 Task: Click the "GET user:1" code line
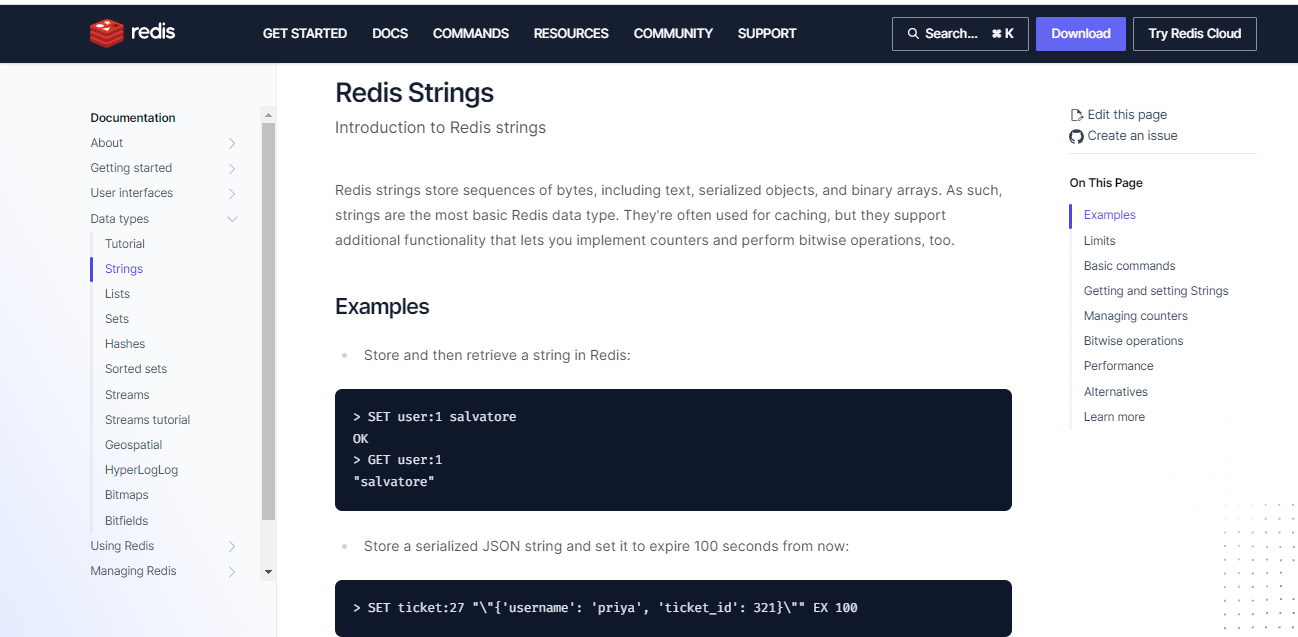point(397,460)
